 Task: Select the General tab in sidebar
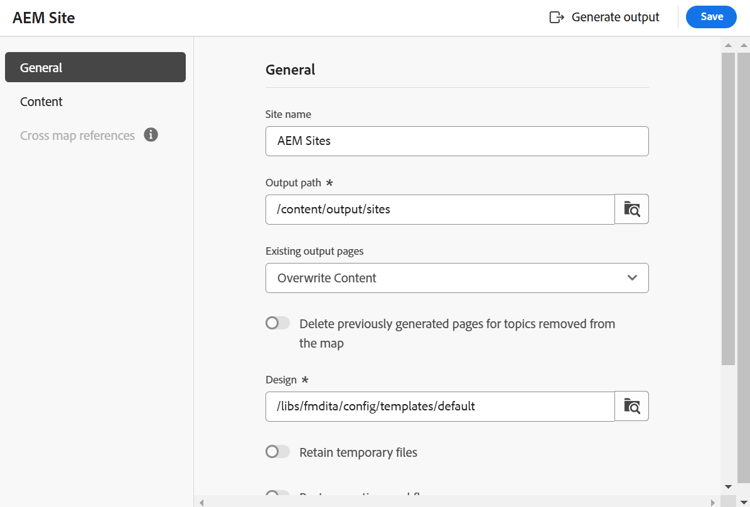coord(95,67)
